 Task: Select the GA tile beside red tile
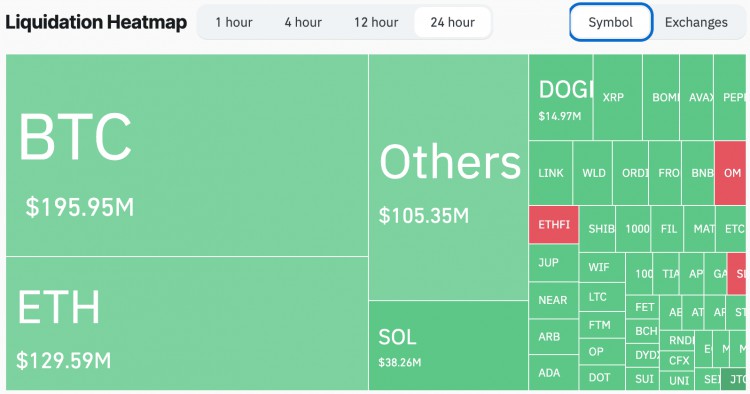tap(716, 274)
